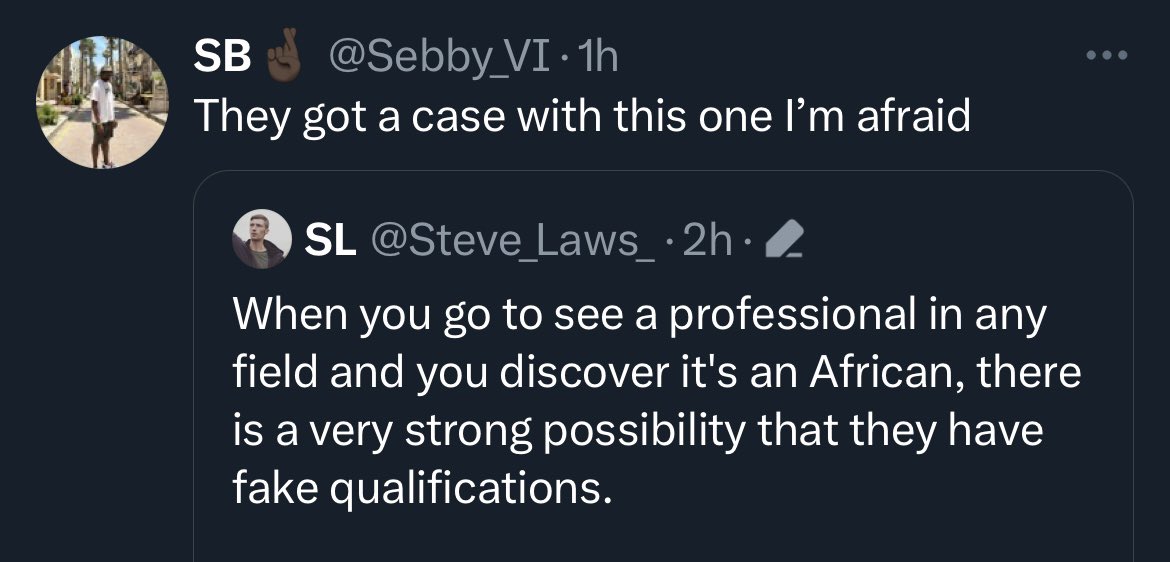Click the SL display name in quote

pyautogui.click(x=331, y=242)
